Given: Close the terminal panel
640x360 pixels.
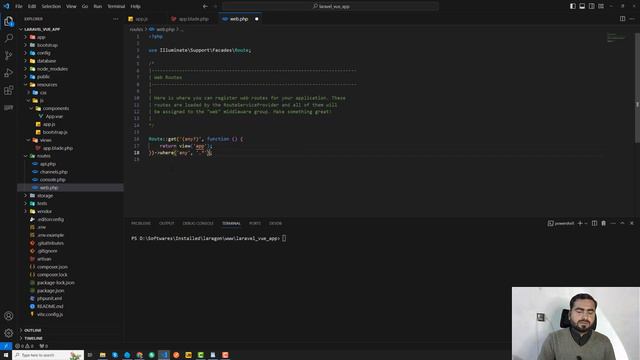Looking at the screenshot, I should [632, 223].
